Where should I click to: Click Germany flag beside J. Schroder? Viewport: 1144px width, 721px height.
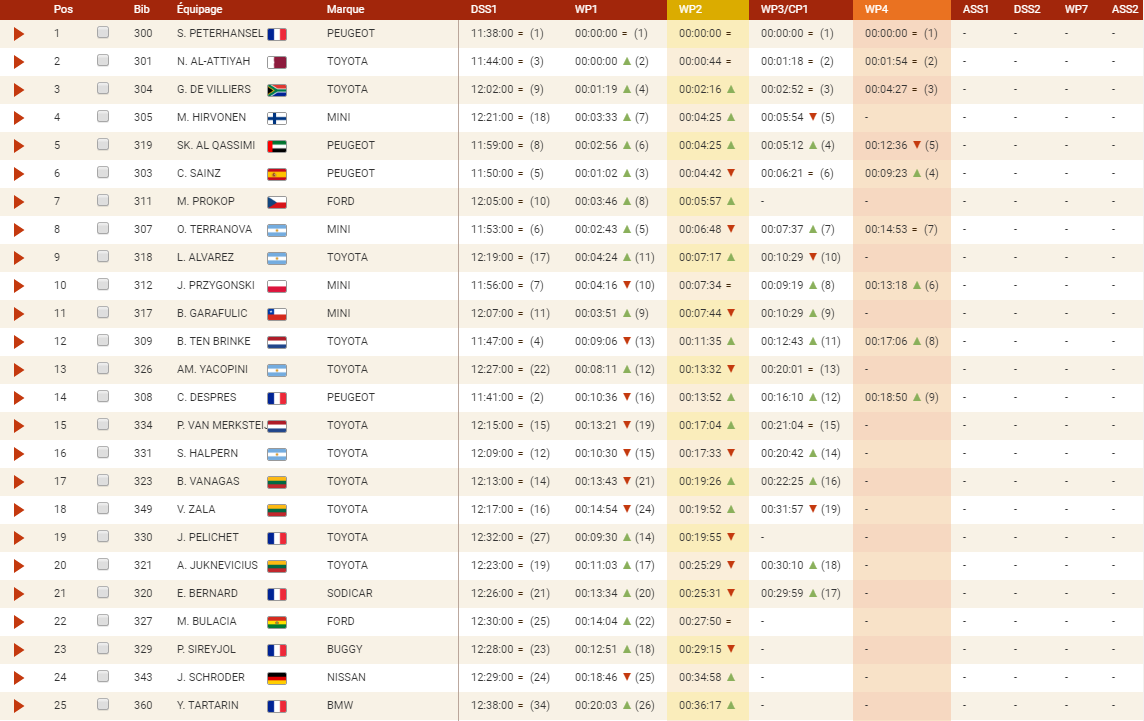(277, 679)
